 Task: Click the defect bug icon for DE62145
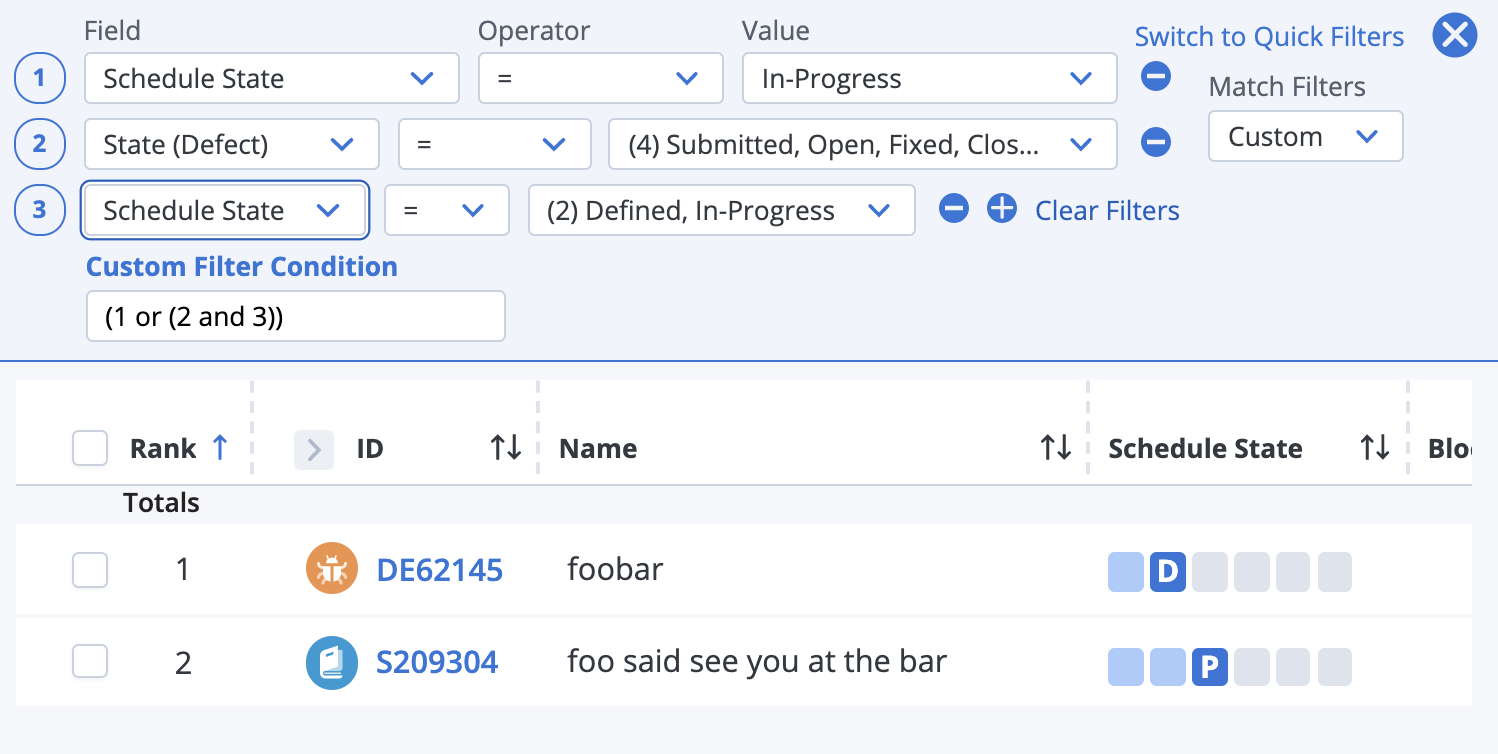[x=331, y=569]
